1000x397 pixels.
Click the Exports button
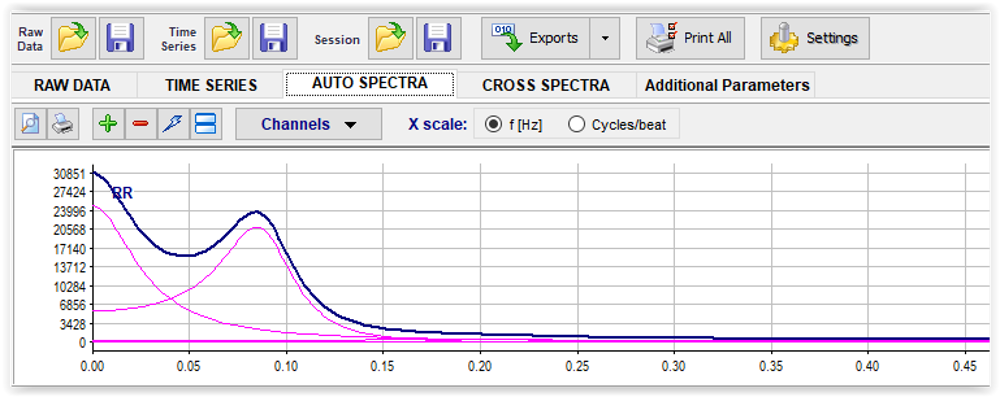coord(535,38)
